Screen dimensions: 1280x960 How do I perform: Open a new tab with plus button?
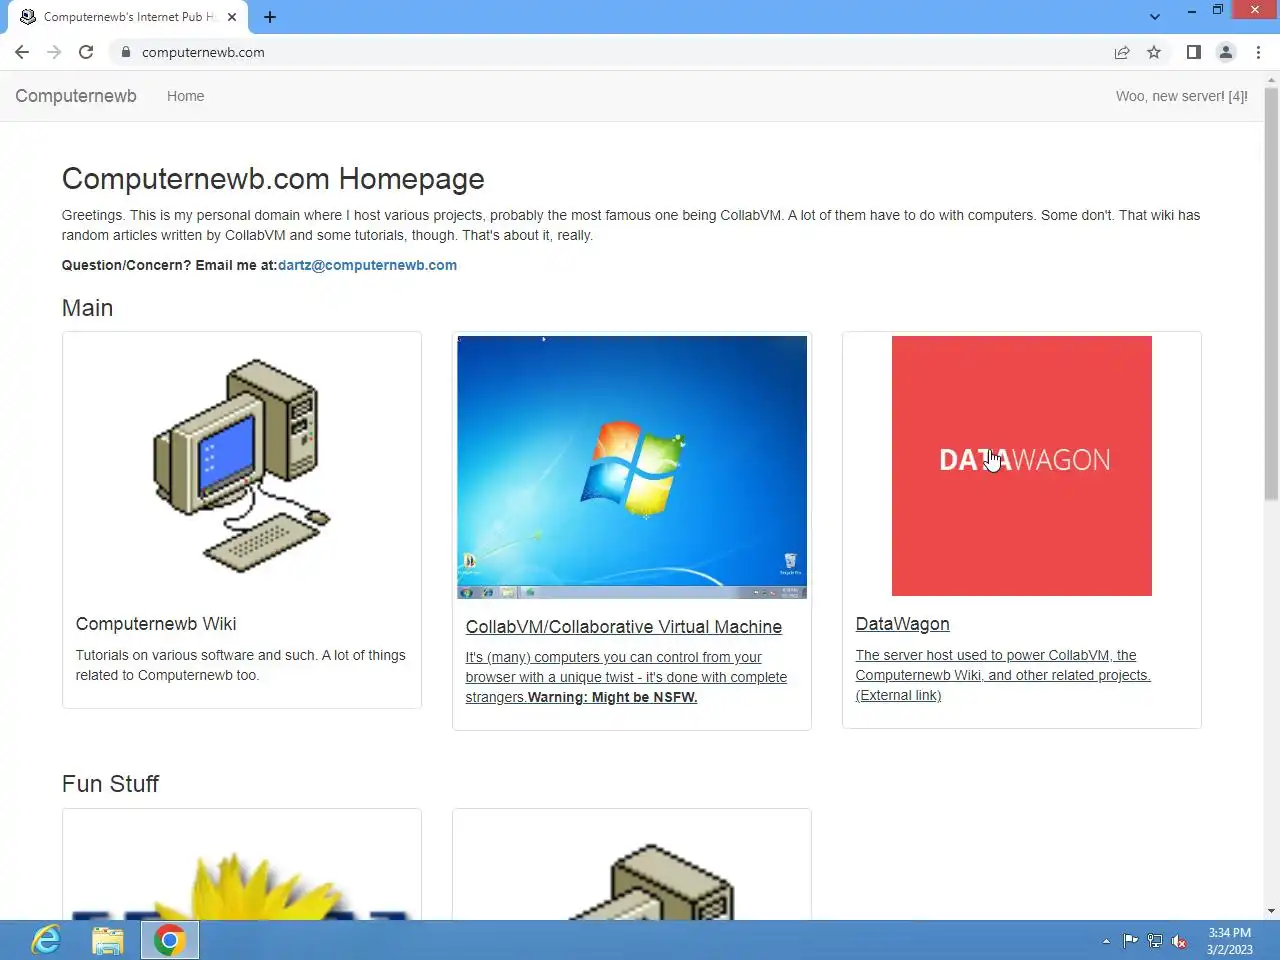click(270, 17)
